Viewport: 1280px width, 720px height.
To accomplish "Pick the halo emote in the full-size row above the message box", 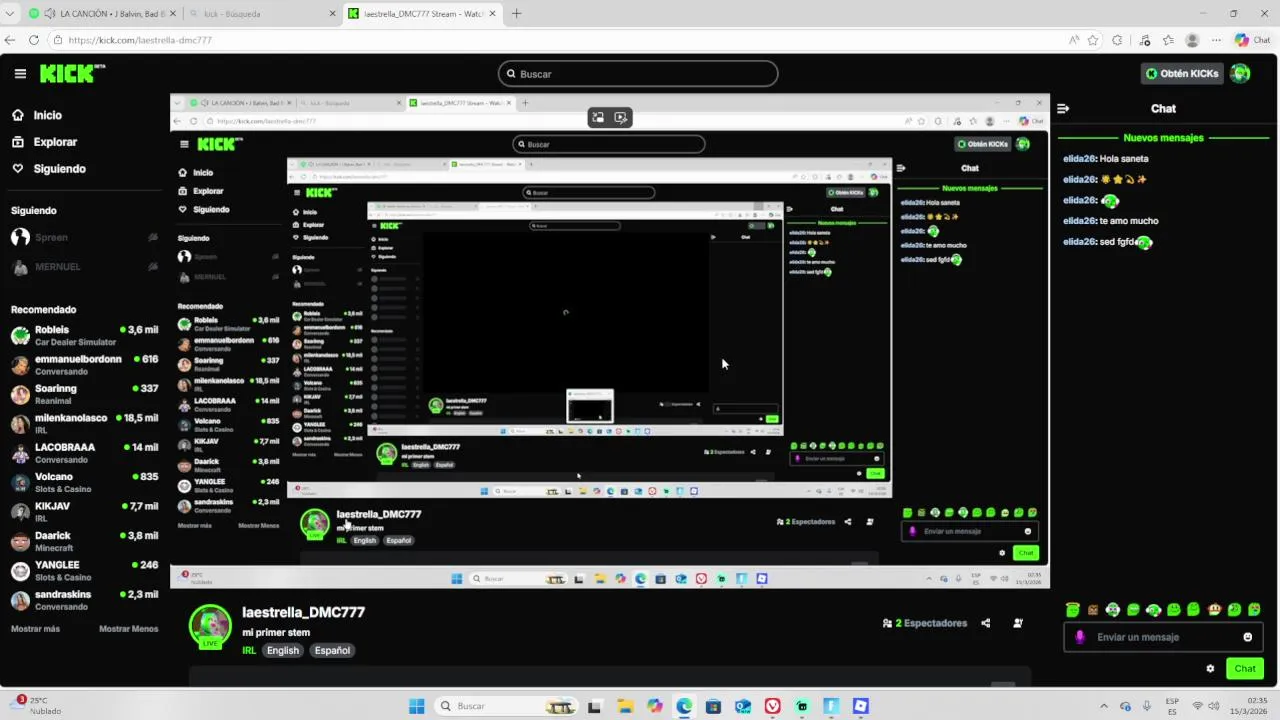I will [x=1072, y=609].
